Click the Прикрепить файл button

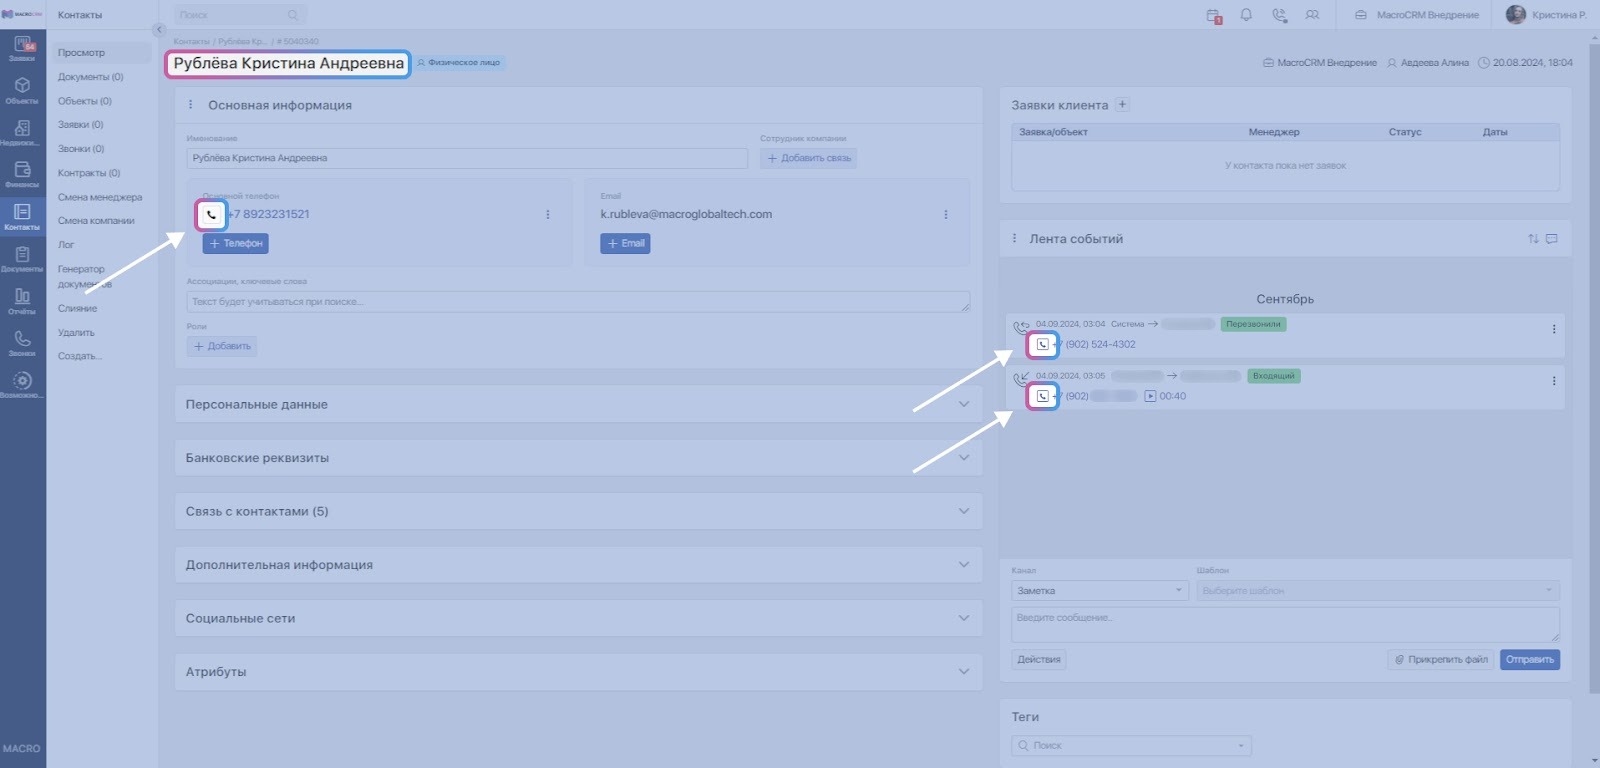(1441, 660)
